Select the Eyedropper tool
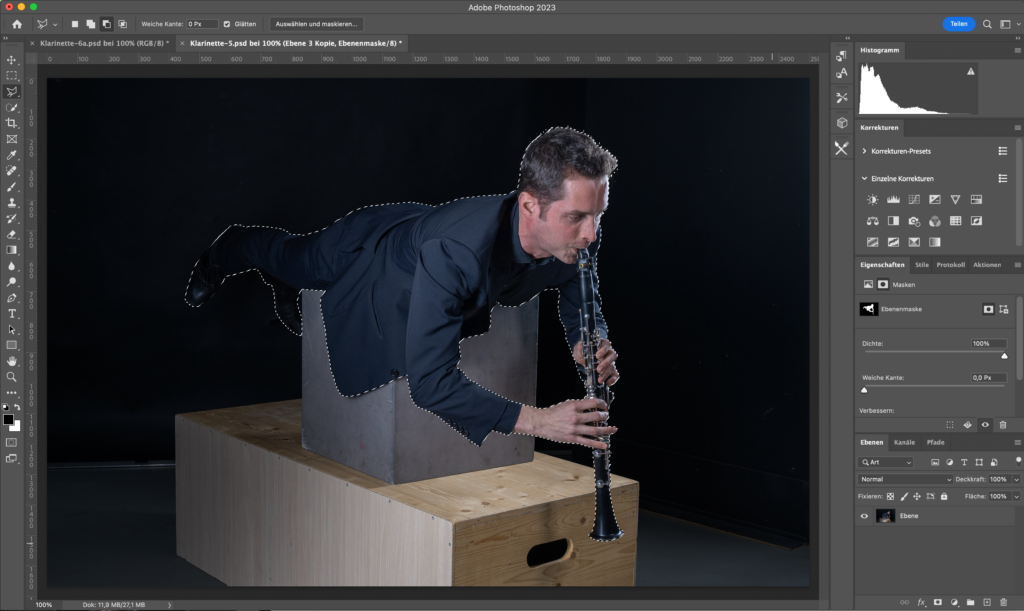Screen dimensions: 1024x611 (12, 155)
